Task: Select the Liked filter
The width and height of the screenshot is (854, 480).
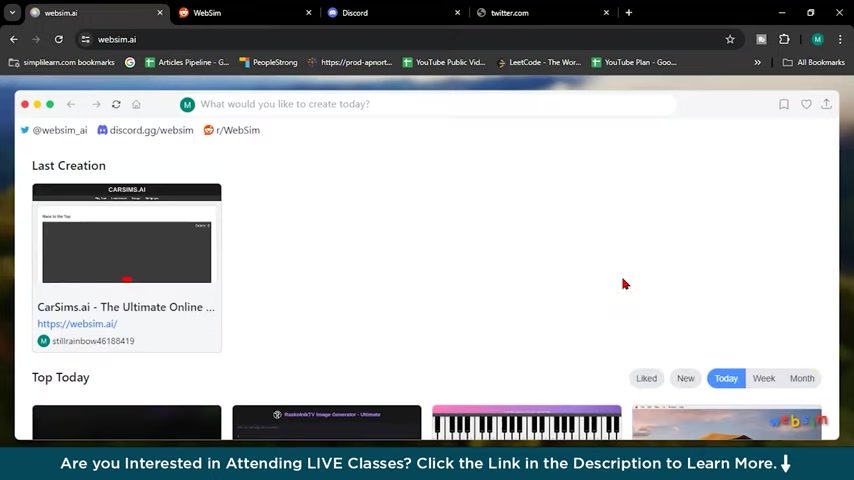Action: click(x=646, y=378)
